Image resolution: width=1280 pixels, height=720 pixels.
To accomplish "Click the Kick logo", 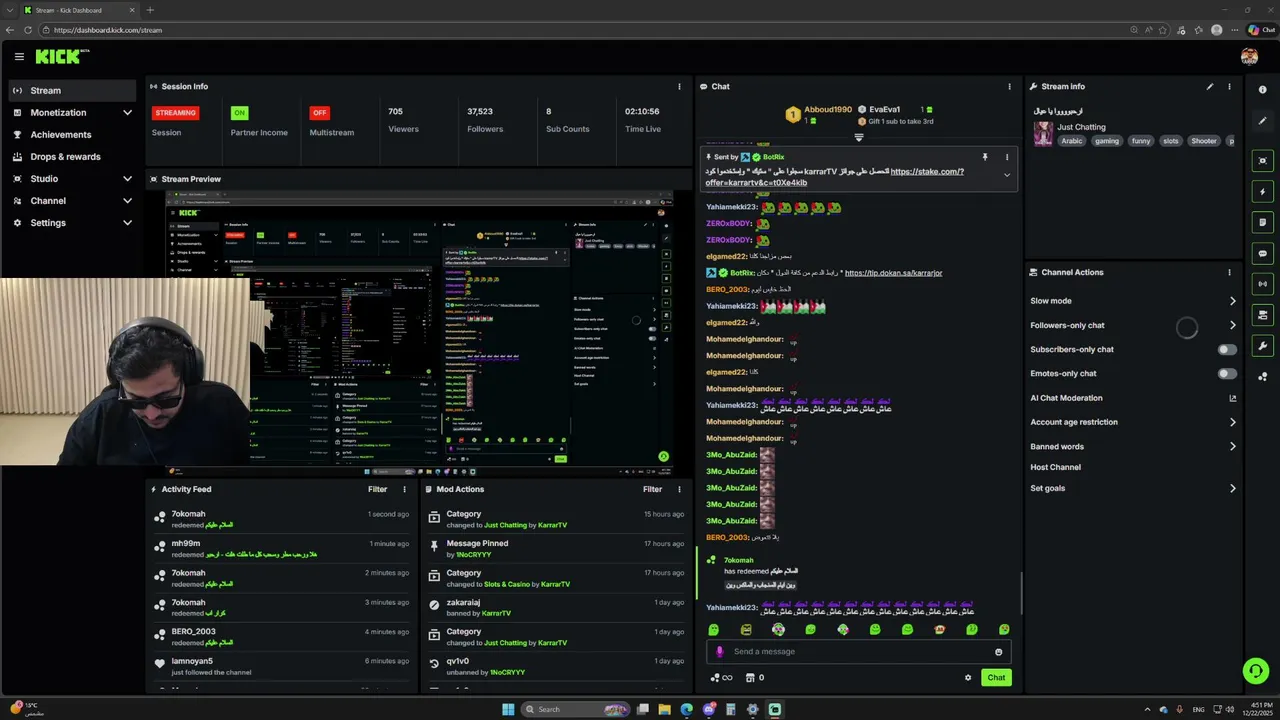I will (62, 57).
